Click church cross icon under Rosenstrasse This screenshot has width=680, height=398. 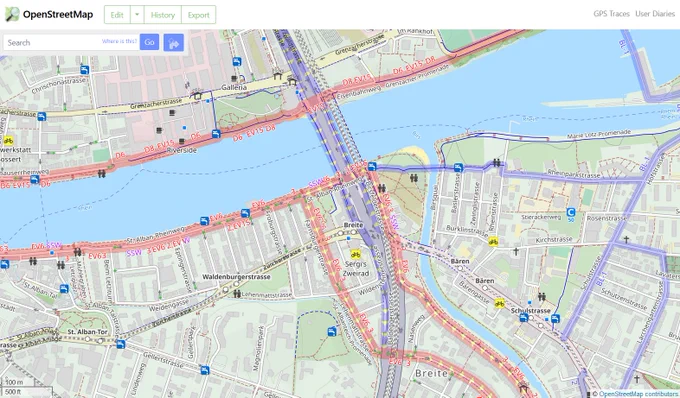click(x=626, y=239)
